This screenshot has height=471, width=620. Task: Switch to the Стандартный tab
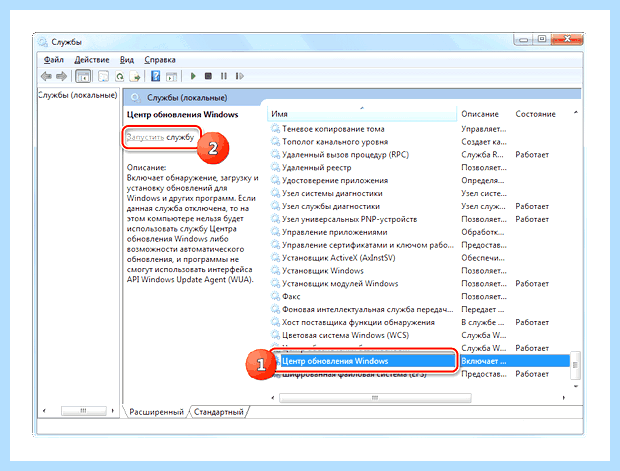tap(219, 412)
